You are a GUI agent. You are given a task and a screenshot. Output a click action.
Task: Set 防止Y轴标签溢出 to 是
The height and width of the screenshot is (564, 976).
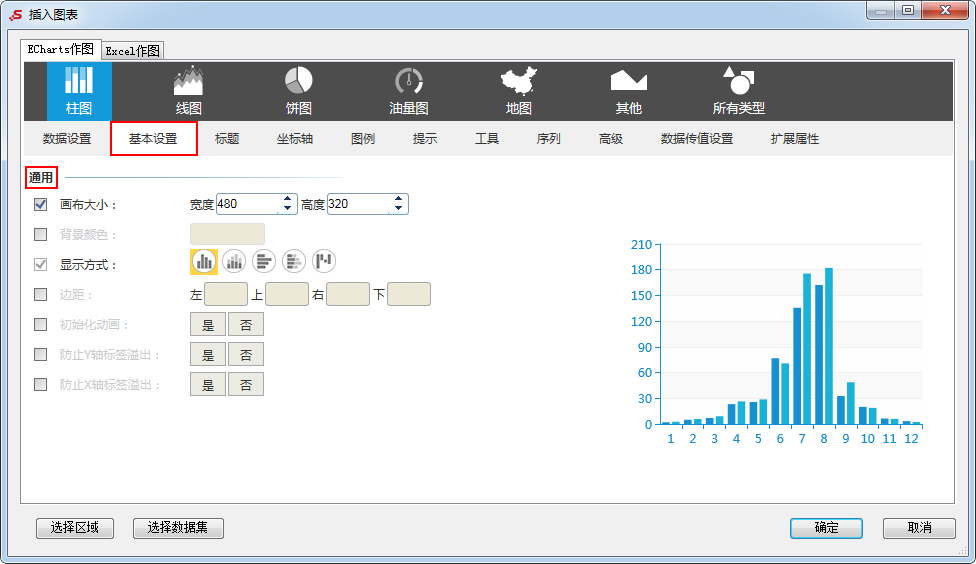coord(208,355)
